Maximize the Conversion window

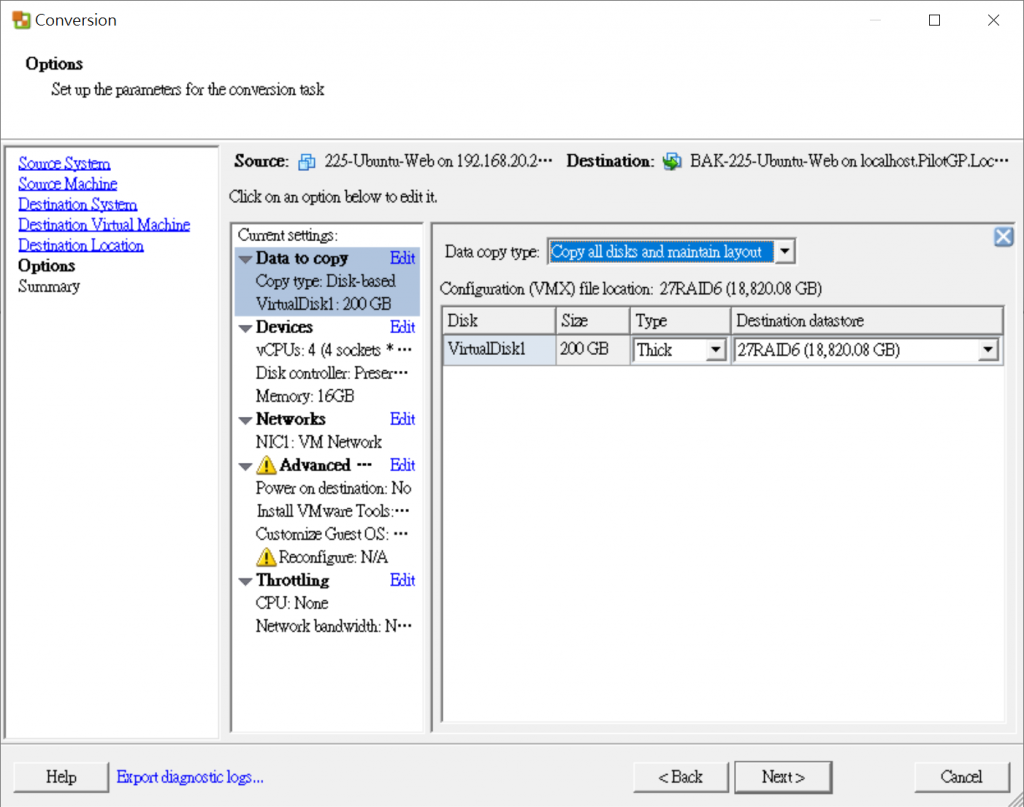pos(935,20)
